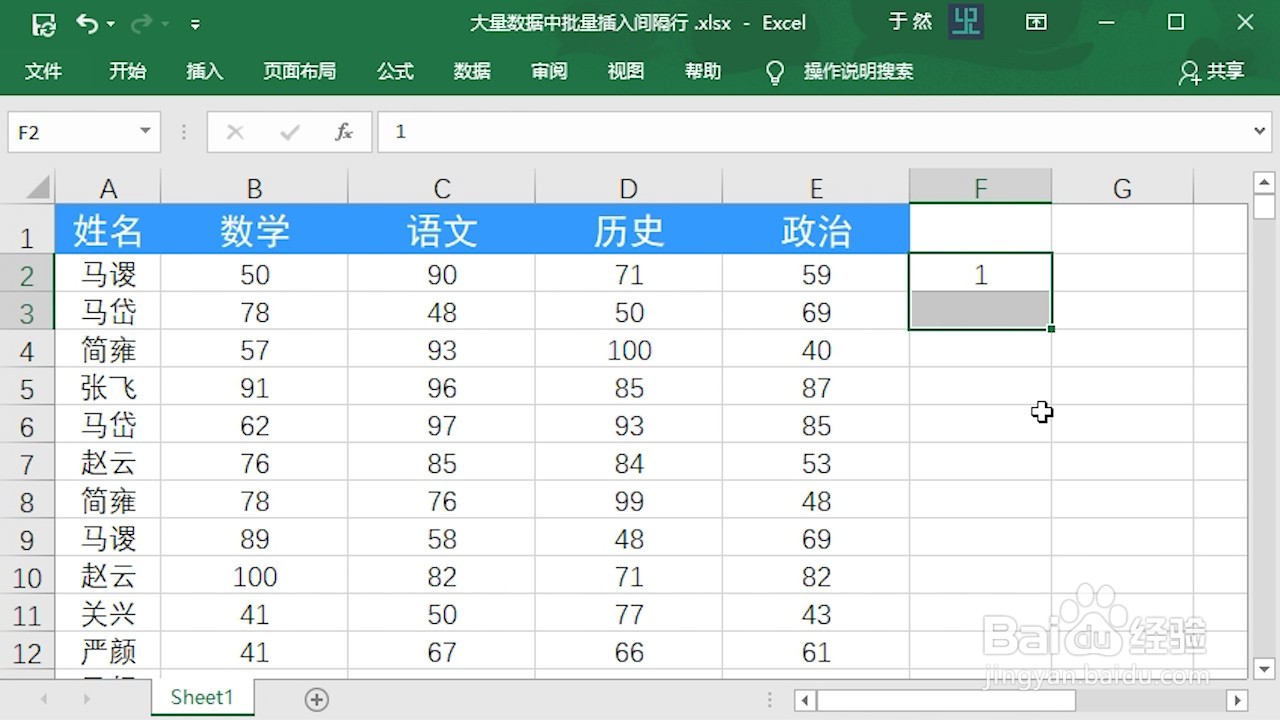Open Ribbon Display Options icon
Image resolution: width=1280 pixels, height=720 pixels.
[1036, 22]
